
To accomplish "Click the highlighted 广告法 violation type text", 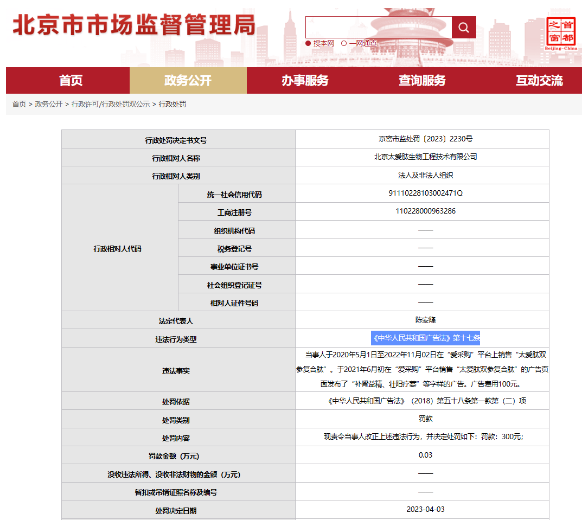I will [x=426, y=338].
